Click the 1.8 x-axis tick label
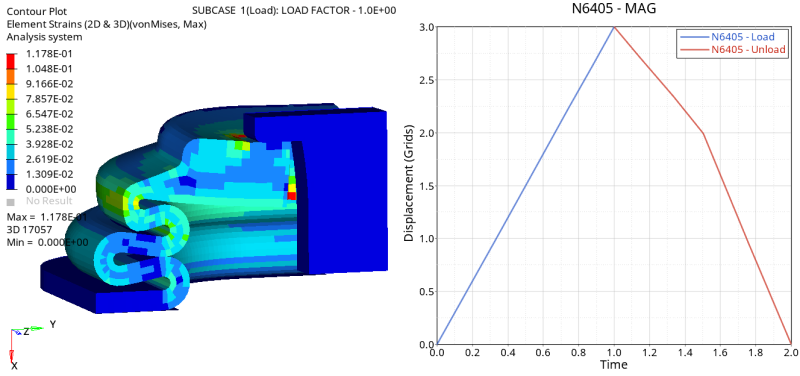800x376 pixels. [x=756, y=353]
